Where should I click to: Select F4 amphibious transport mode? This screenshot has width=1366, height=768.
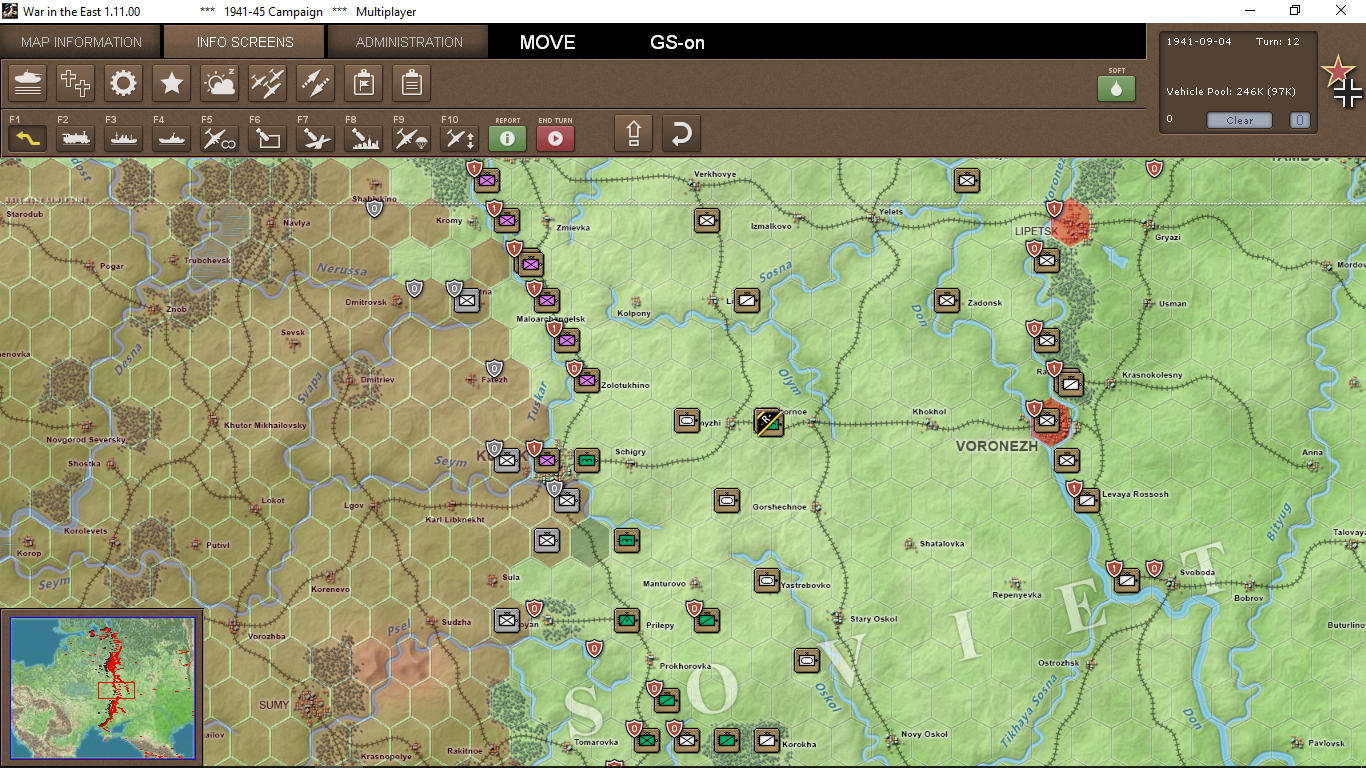tap(171, 138)
